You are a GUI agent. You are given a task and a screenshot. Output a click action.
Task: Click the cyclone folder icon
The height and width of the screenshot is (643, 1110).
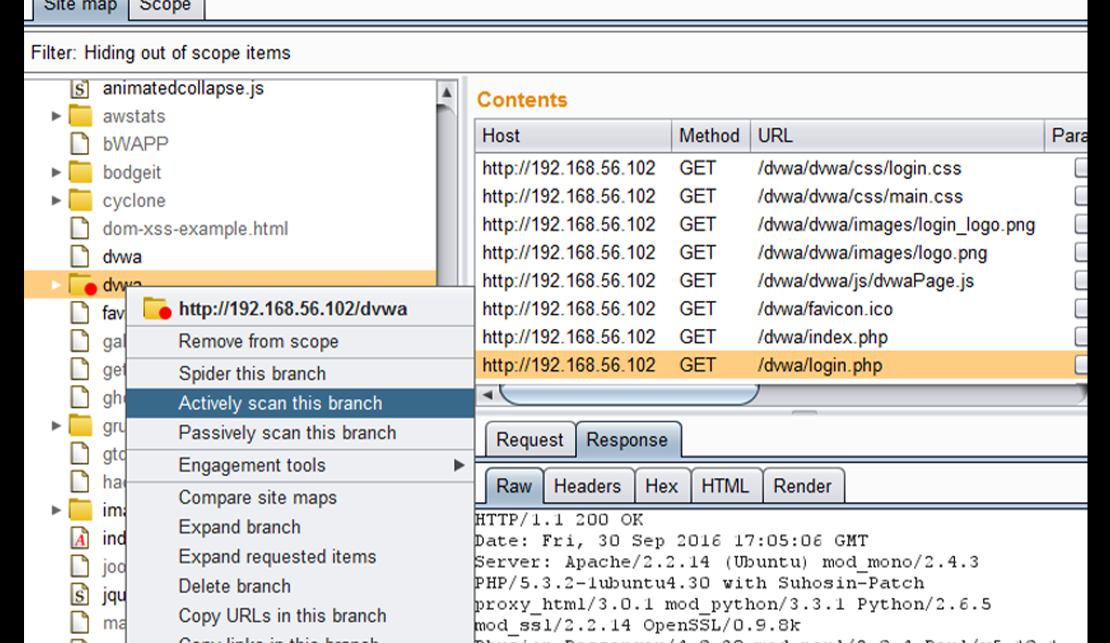tap(81, 200)
